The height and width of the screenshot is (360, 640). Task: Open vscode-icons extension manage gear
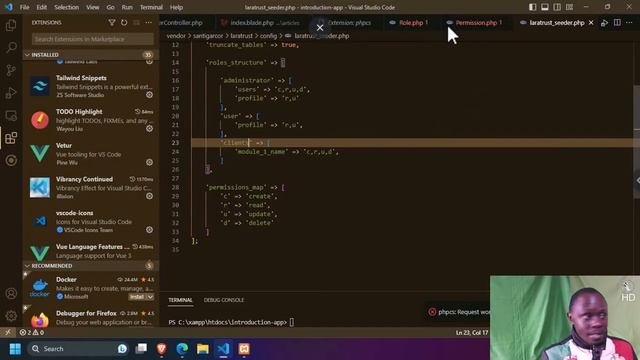(x=149, y=230)
